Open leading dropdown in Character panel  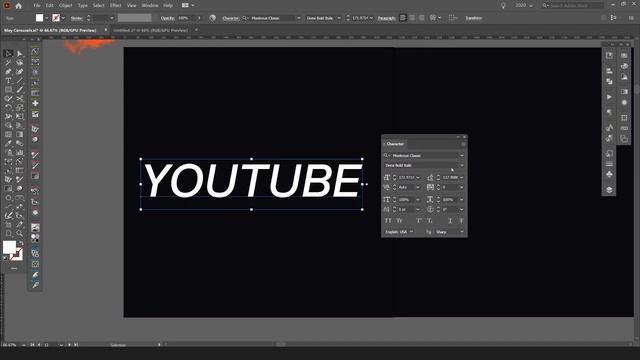462,178
